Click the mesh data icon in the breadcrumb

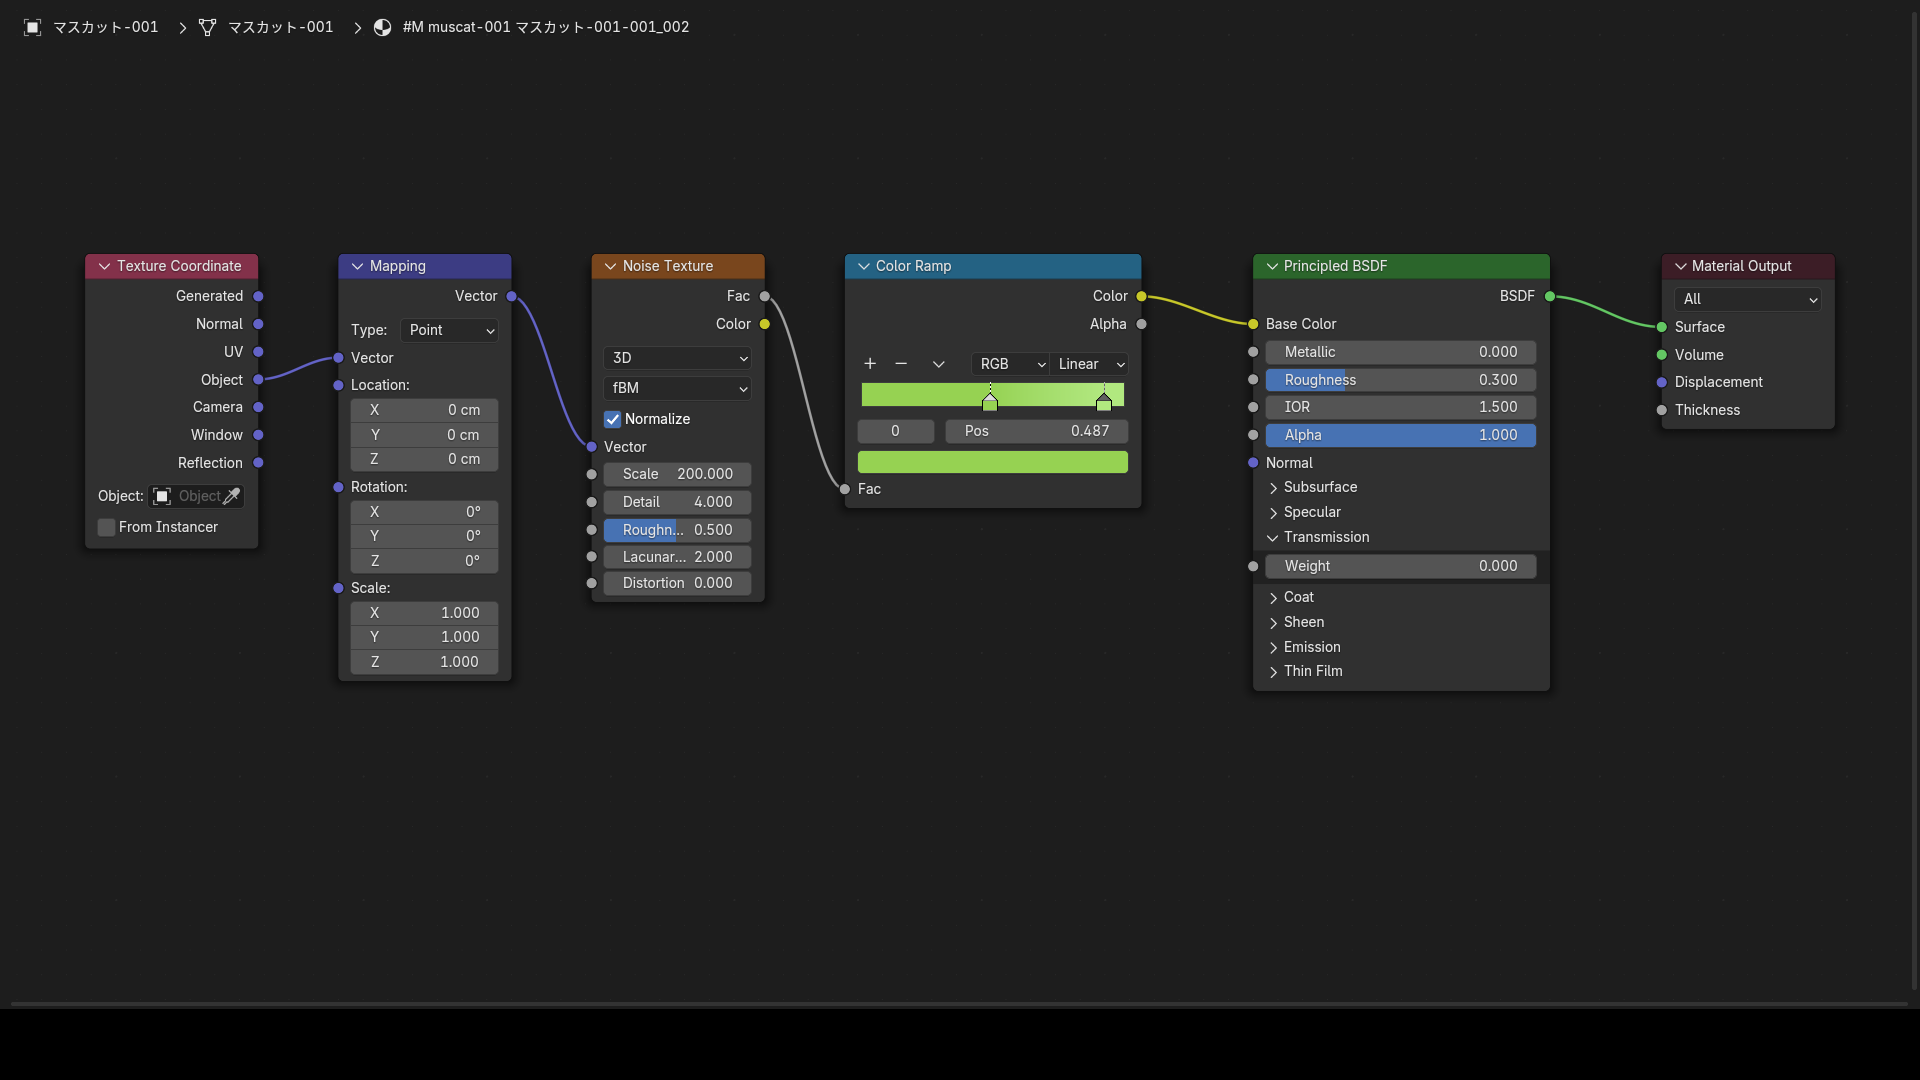(208, 27)
